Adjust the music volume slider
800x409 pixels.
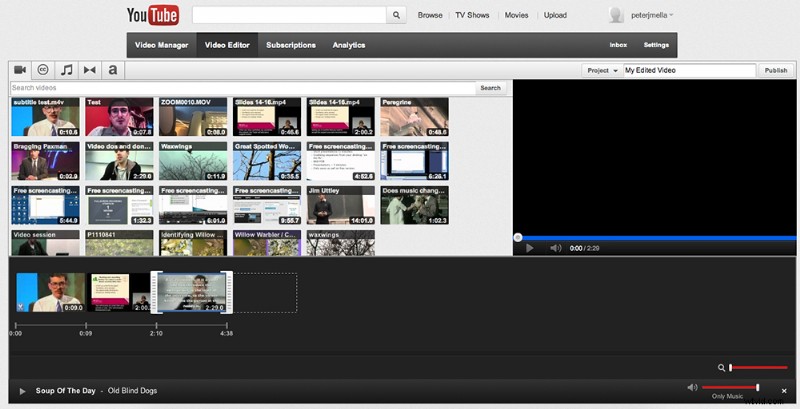731,388
